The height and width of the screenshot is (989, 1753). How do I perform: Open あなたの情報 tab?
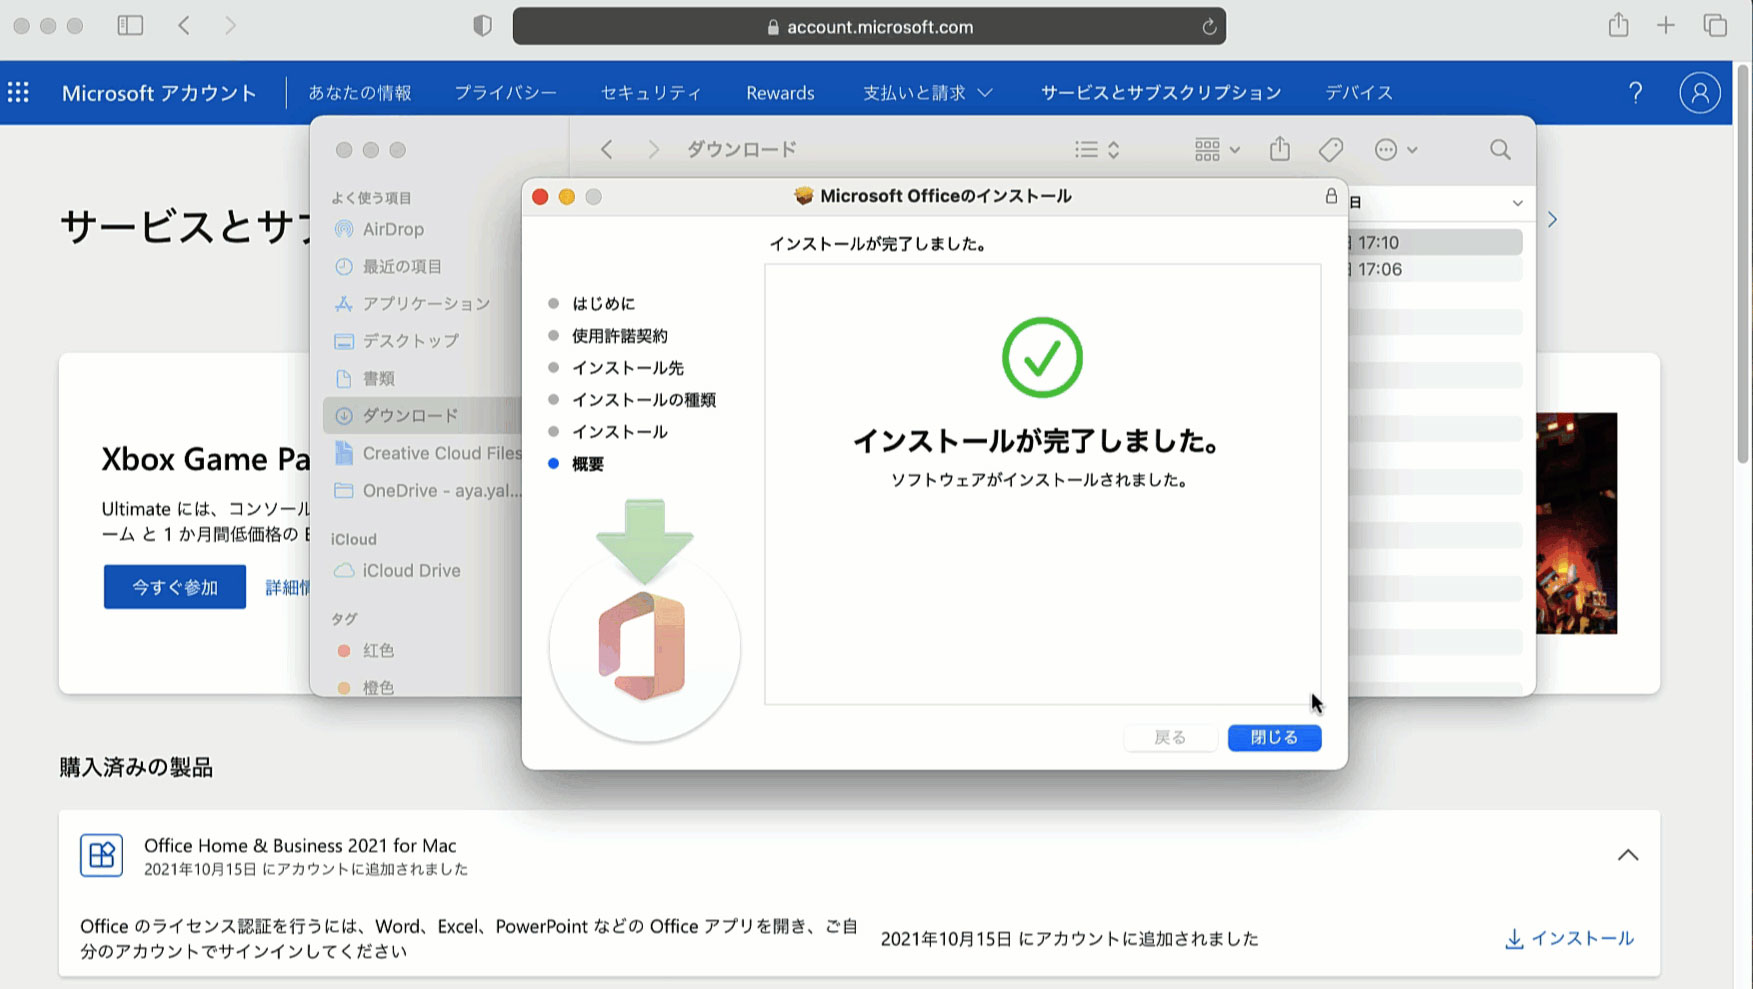tap(360, 93)
